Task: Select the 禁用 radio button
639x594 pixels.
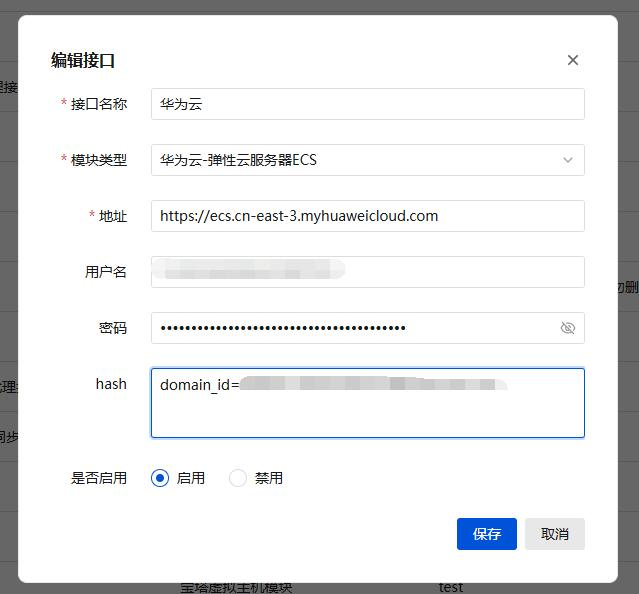Action: tap(238, 478)
